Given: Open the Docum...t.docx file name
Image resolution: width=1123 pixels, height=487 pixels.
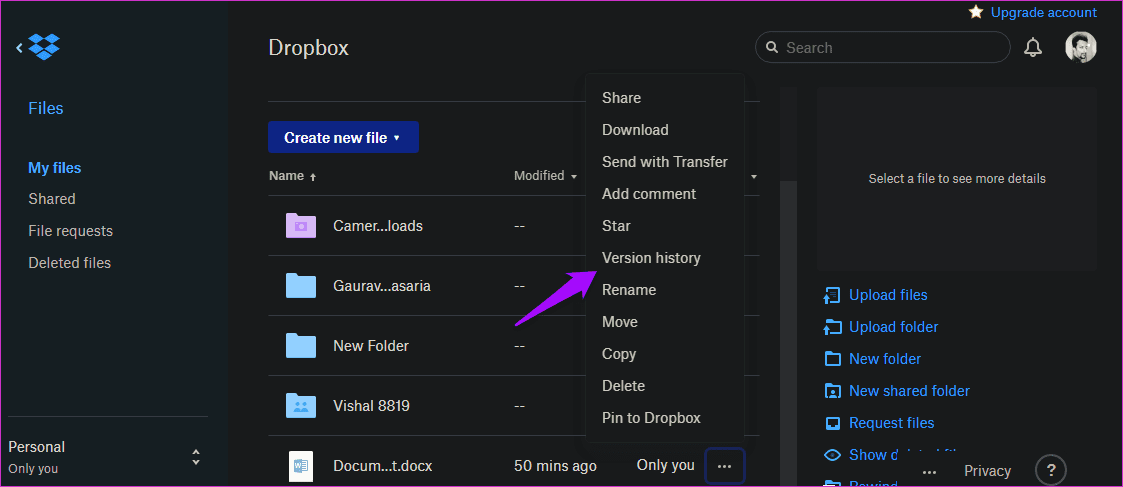Looking at the screenshot, I should 382,466.
